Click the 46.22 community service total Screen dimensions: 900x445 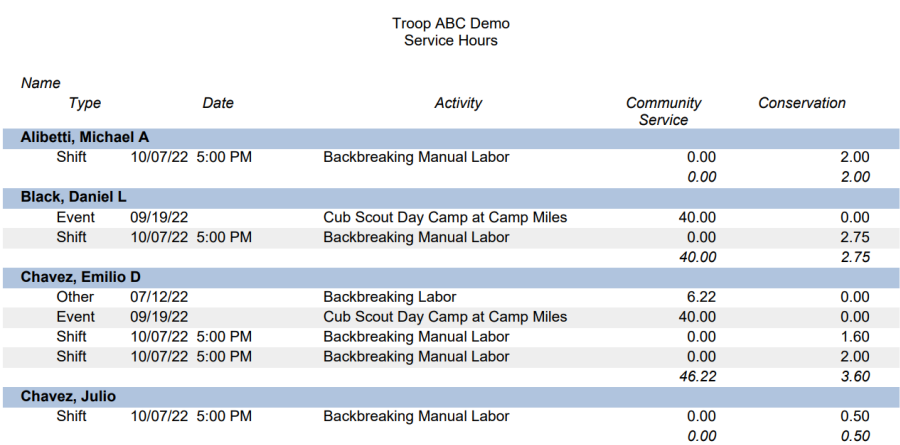[697, 377]
